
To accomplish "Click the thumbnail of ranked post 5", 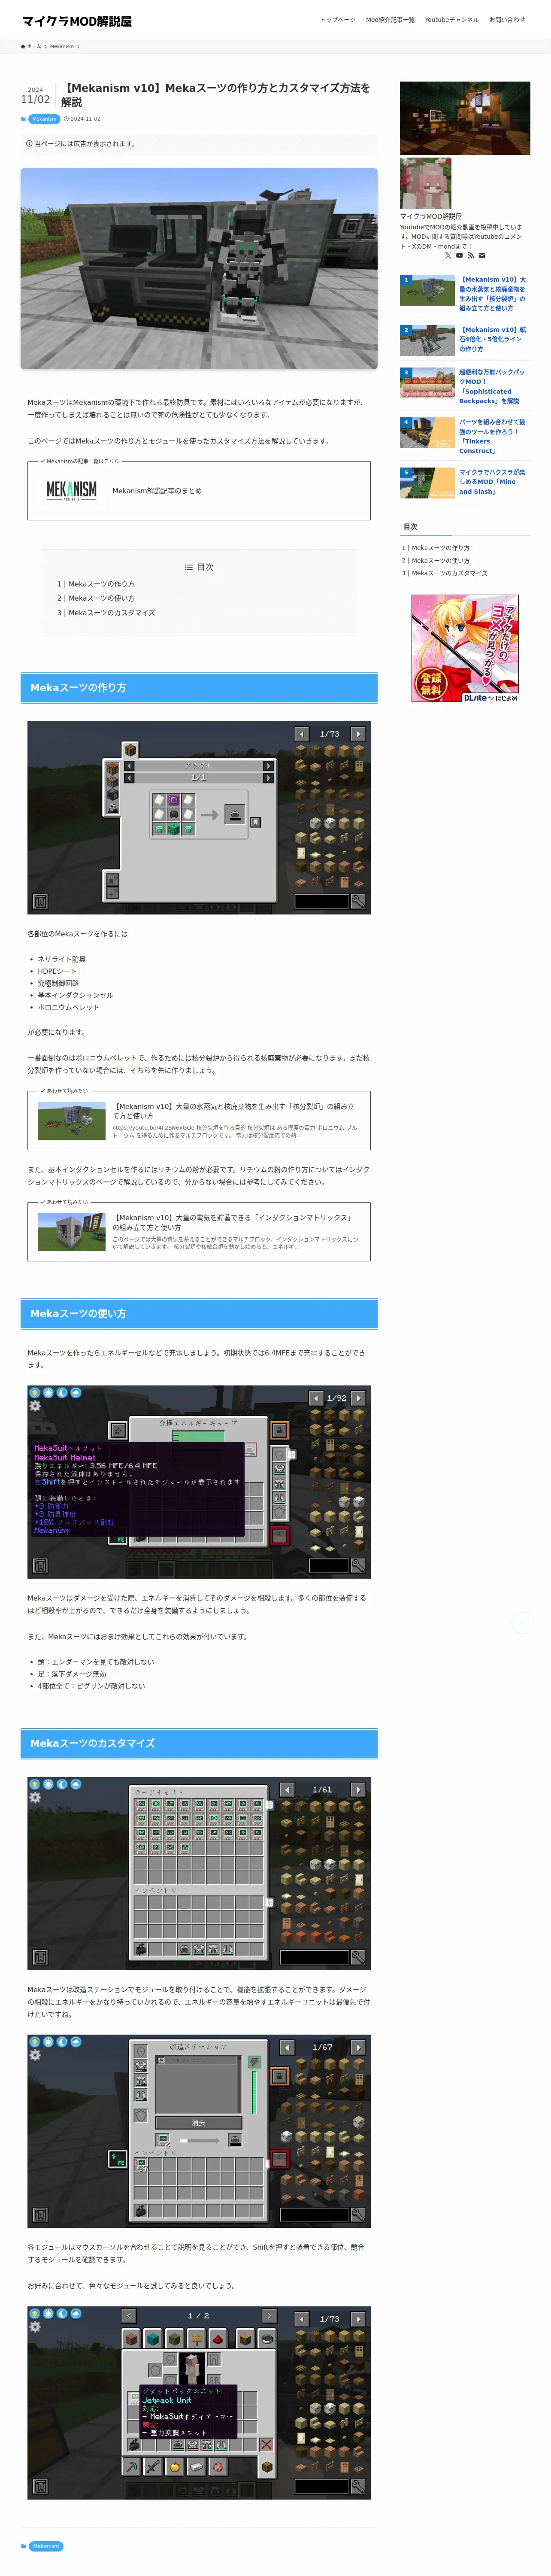I will [x=427, y=483].
